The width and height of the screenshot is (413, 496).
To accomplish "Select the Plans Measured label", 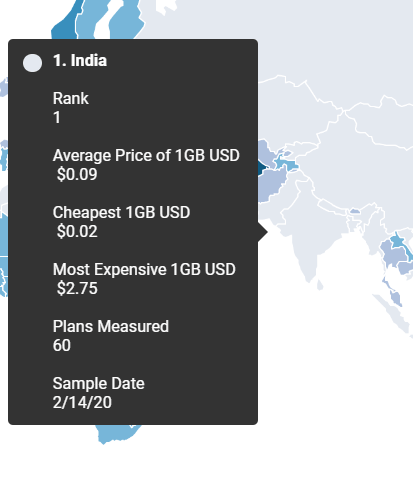I will pyautogui.click(x=111, y=326).
